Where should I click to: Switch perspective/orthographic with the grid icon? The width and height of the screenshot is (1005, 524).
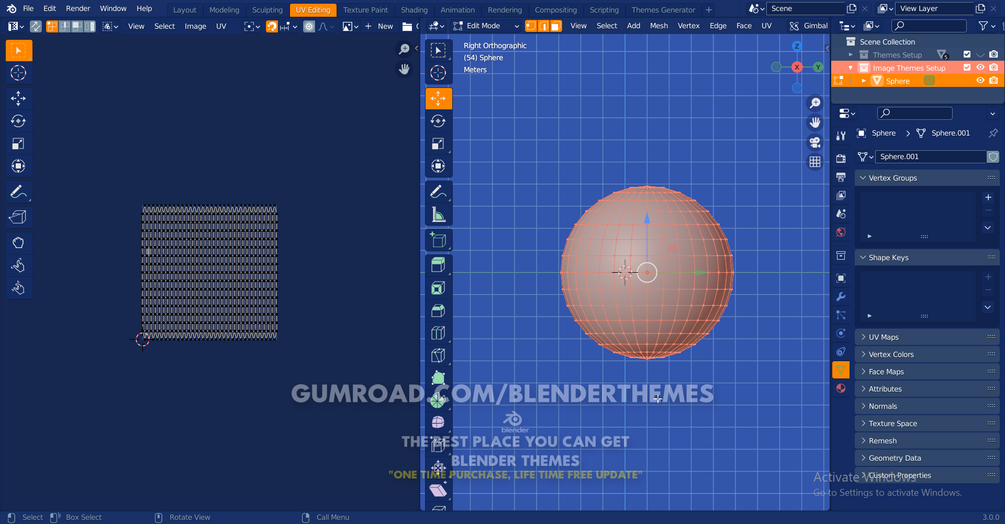click(815, 162)
